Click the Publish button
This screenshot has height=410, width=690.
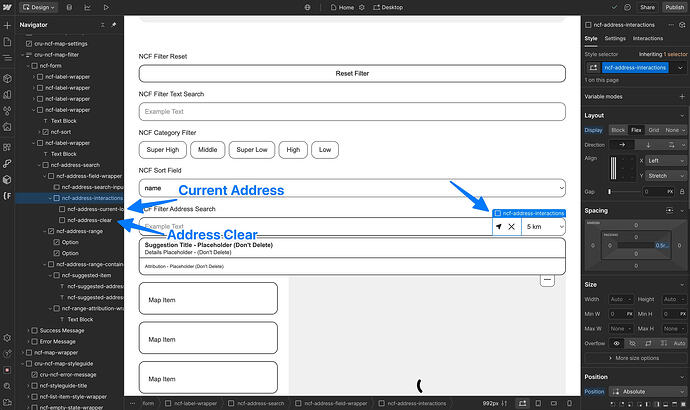click(675, 7)
